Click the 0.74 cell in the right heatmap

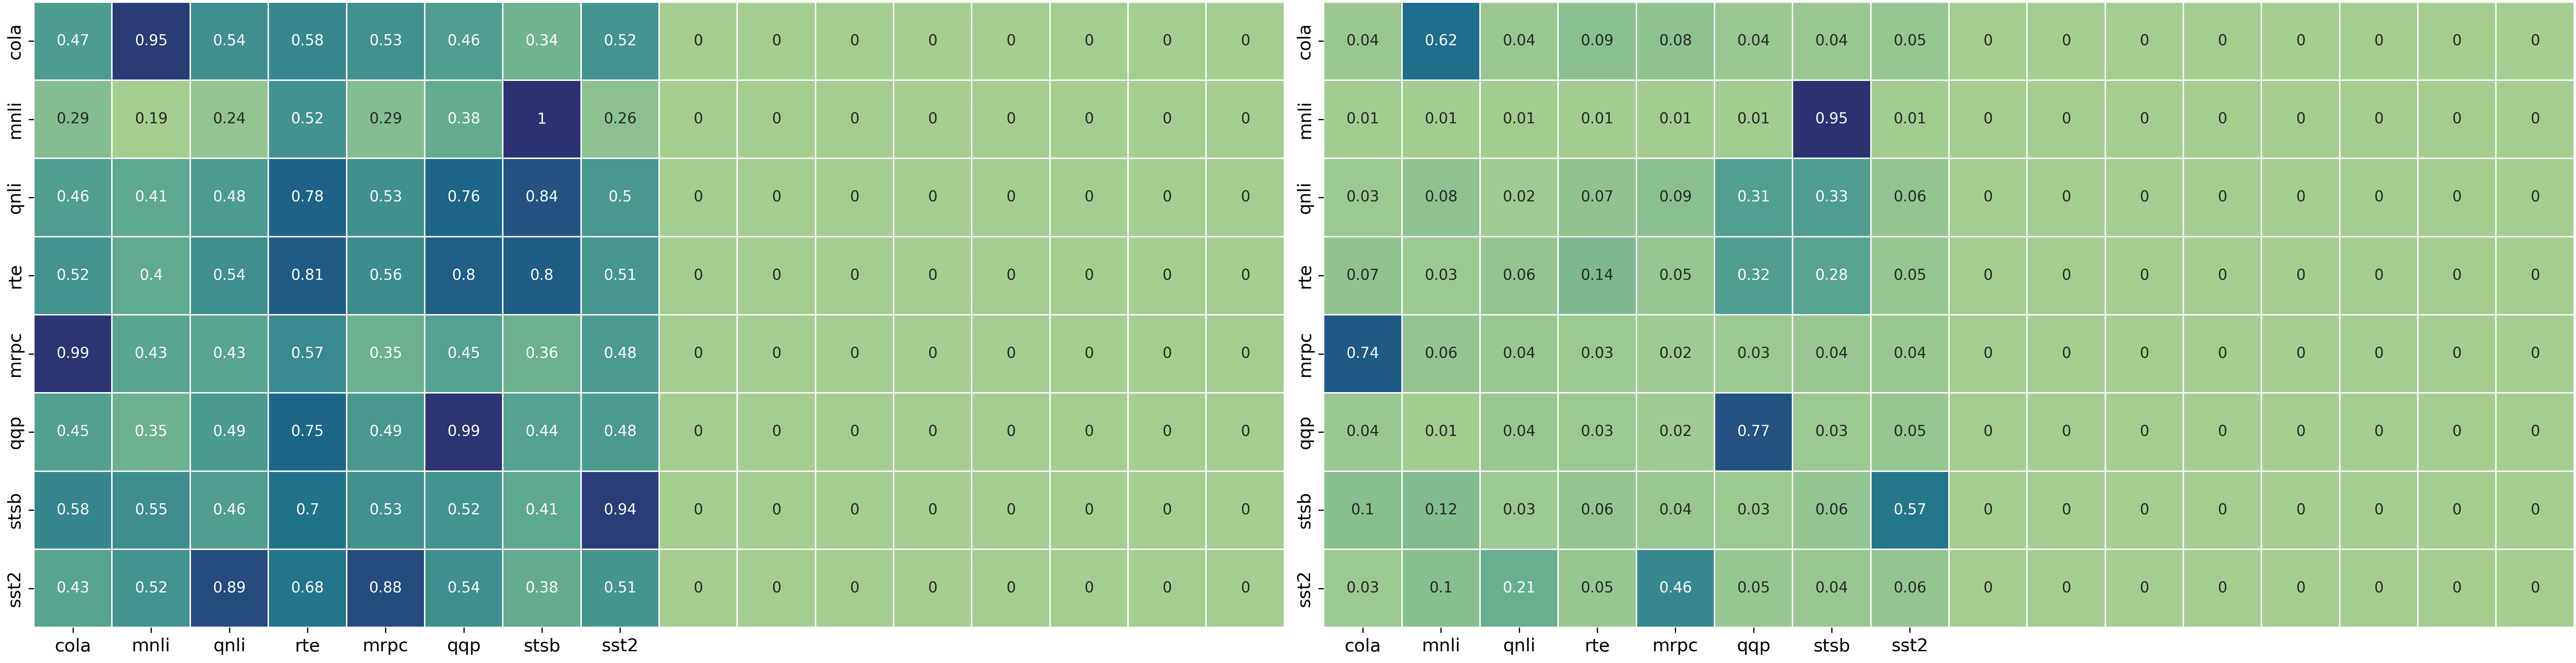click(1362, 353)
